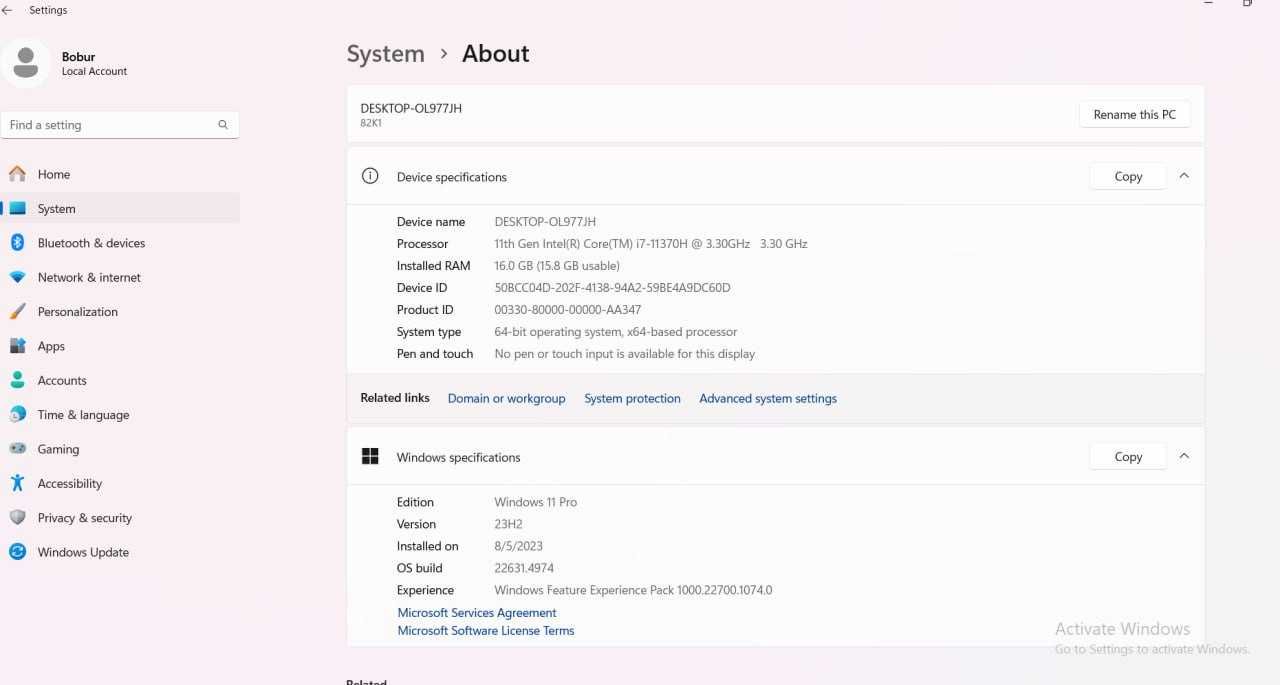The height and width of the screenshot is (685, 1280).
Task: Click the Network wifi icon
Action: pyautogui.click(x=17, y=277)
